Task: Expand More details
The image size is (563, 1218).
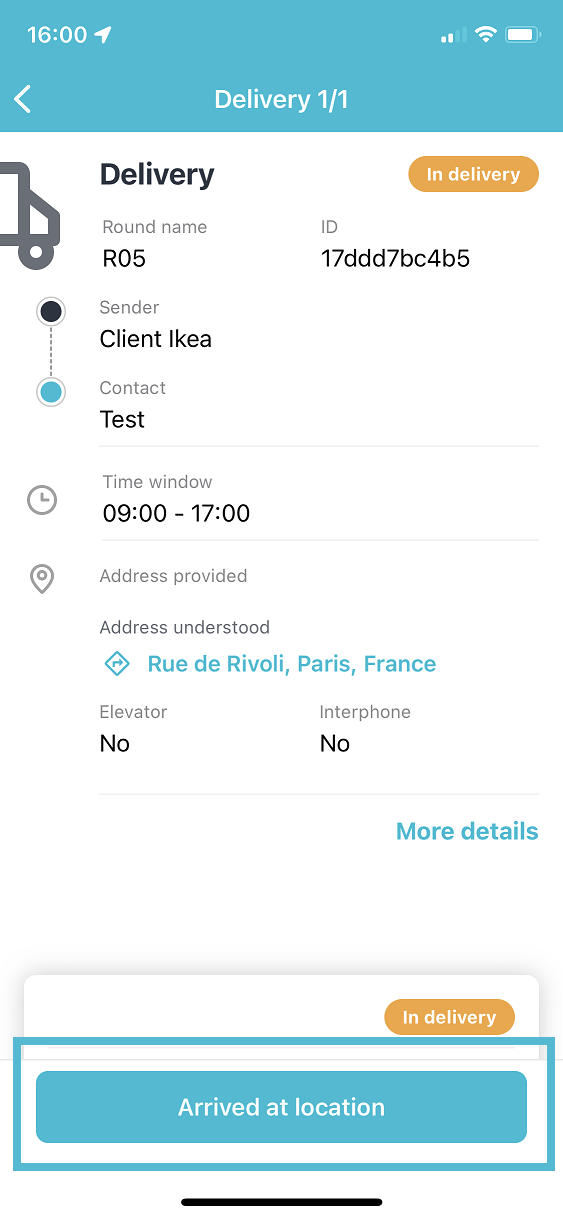Action: pos(467,831)
